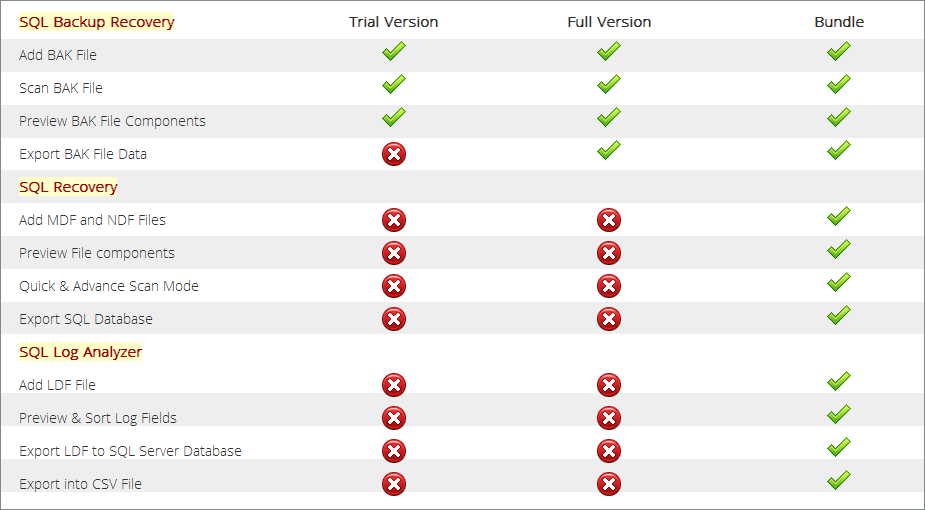Viewport: 925px width, 510px height.
Task: Click Trial Version red X for Quick & Advance Scan Mode
Action: click(394, 286)
